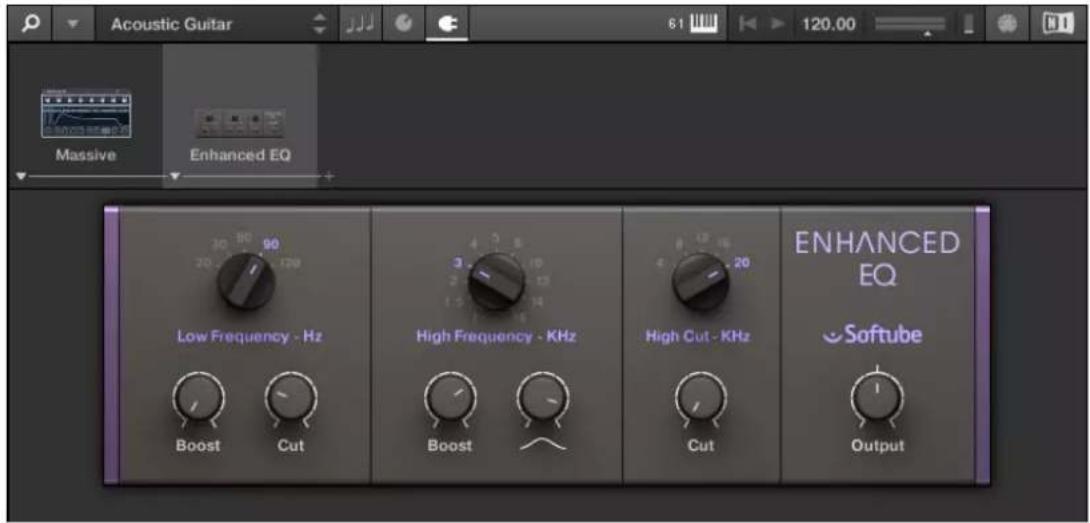Click the Low Frequency Boost knob
This screenshot has height=523, width=1090.
pos(199,399)
